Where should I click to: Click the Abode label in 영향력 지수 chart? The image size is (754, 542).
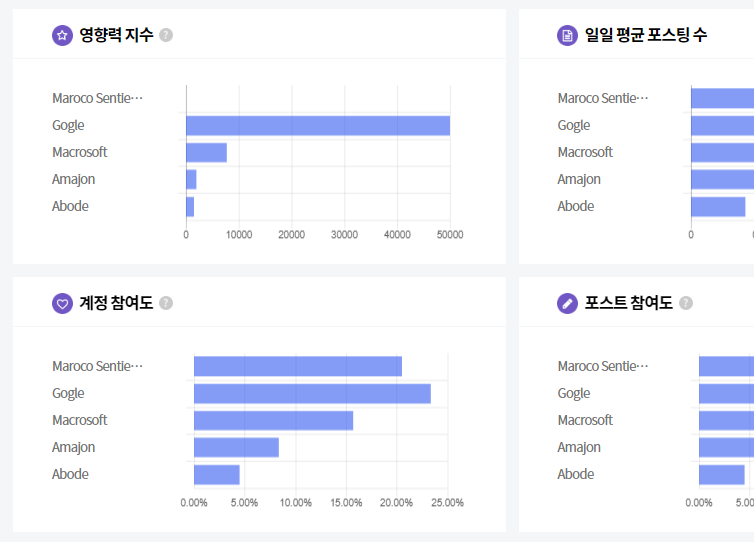tap(70, 206)
